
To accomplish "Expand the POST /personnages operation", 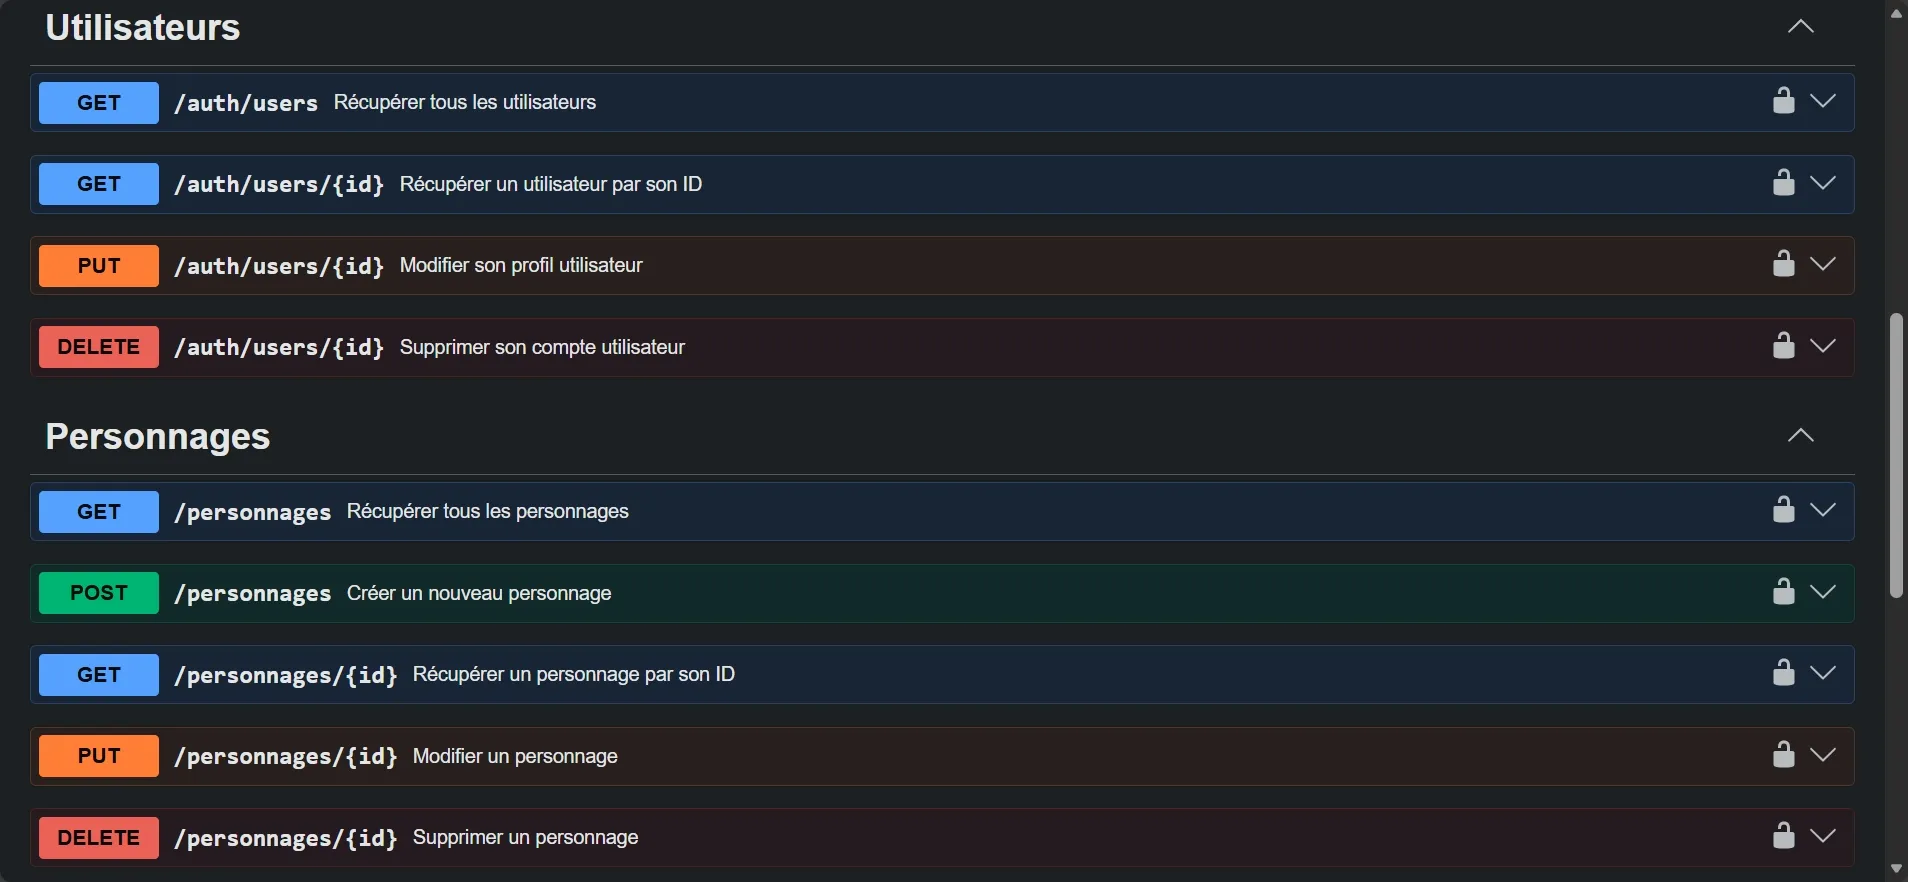I will (x=1826, y=591).
